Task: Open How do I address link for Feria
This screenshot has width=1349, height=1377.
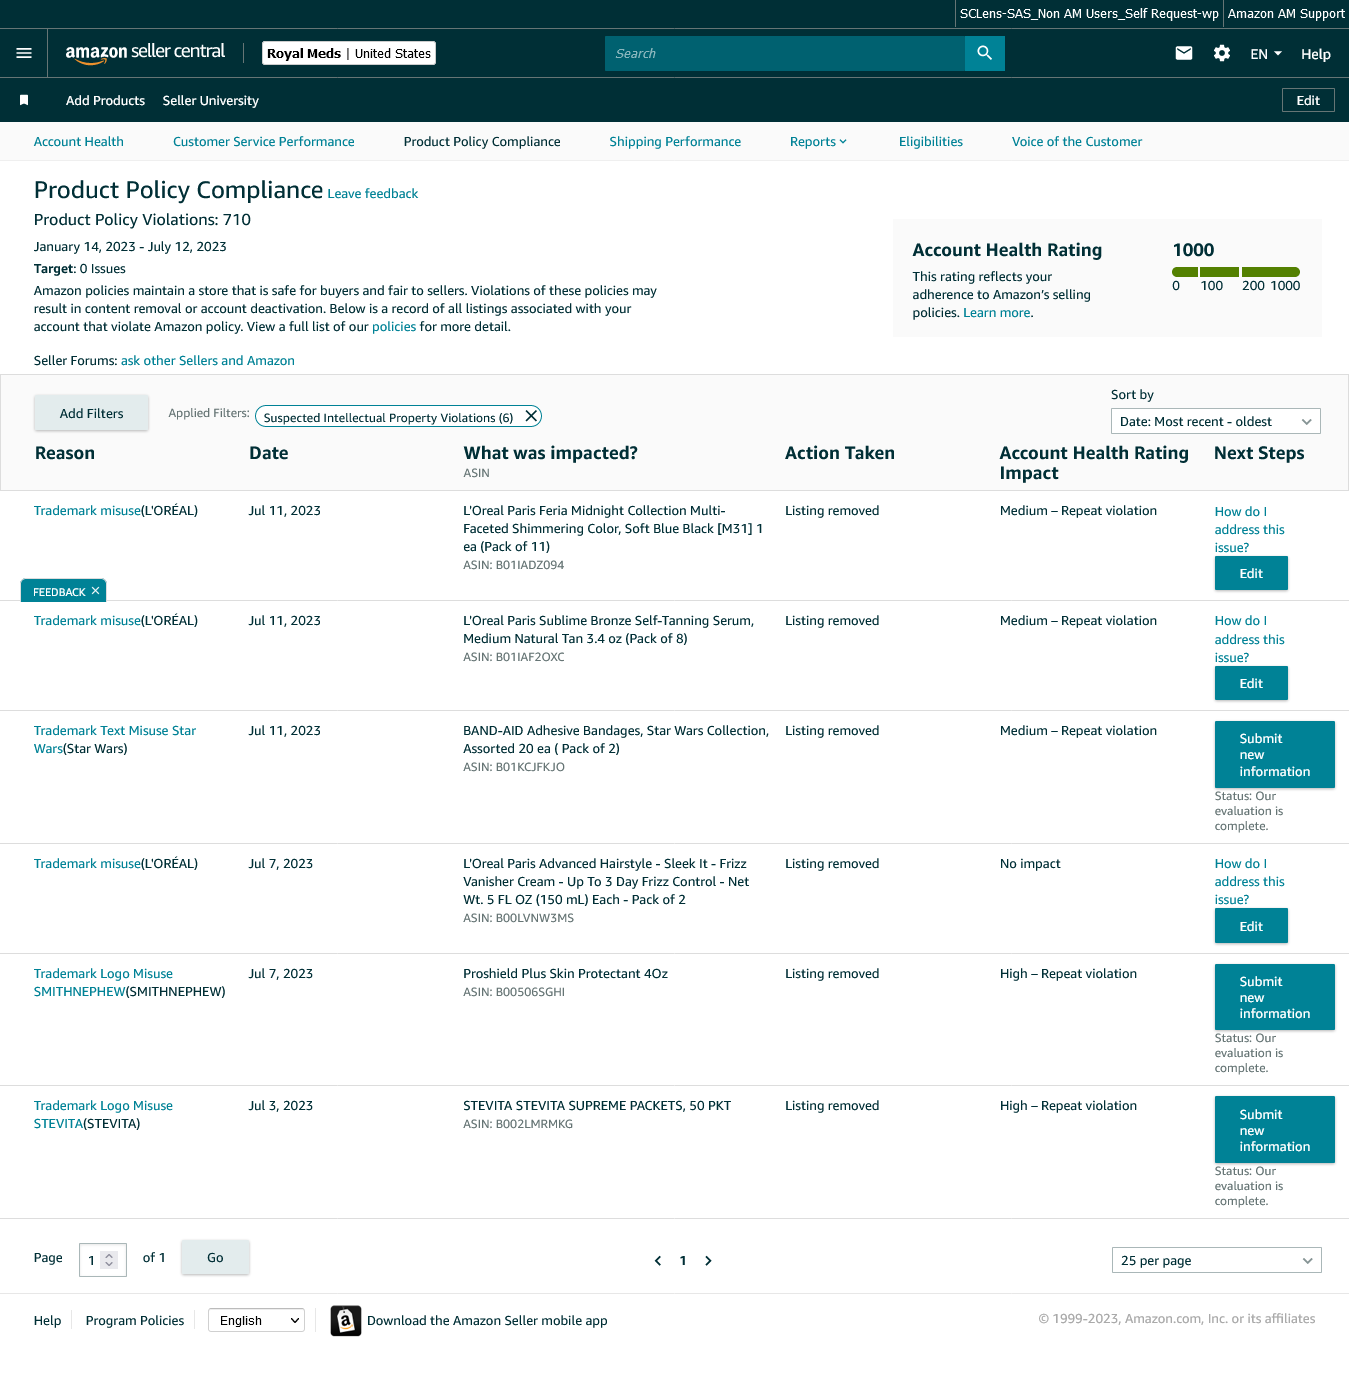Action: (x=1250, y=530)
